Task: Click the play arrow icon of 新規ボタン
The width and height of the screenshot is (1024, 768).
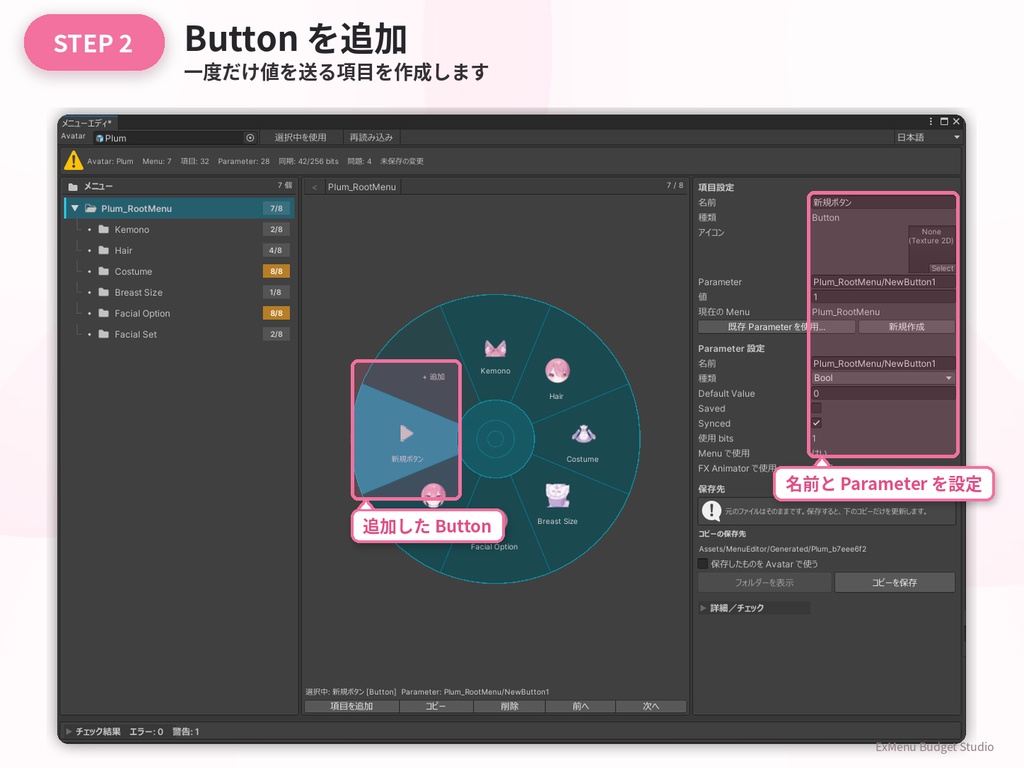Action: pos(406,433)
